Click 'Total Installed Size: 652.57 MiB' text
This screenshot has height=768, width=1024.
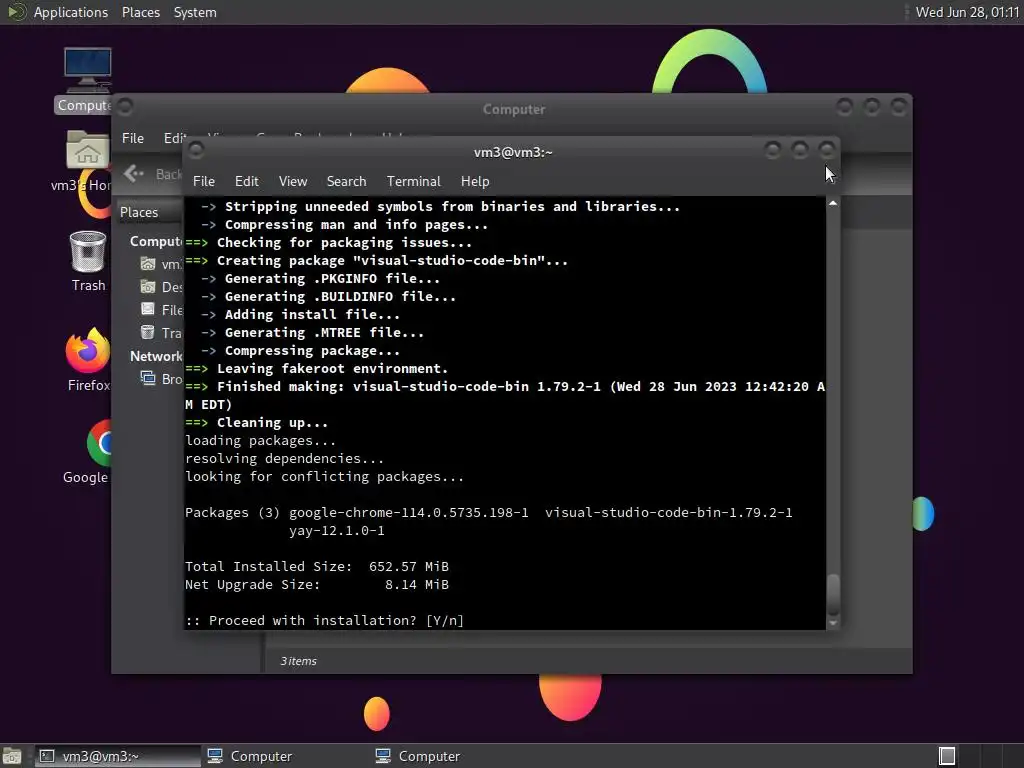coord(317,566)
